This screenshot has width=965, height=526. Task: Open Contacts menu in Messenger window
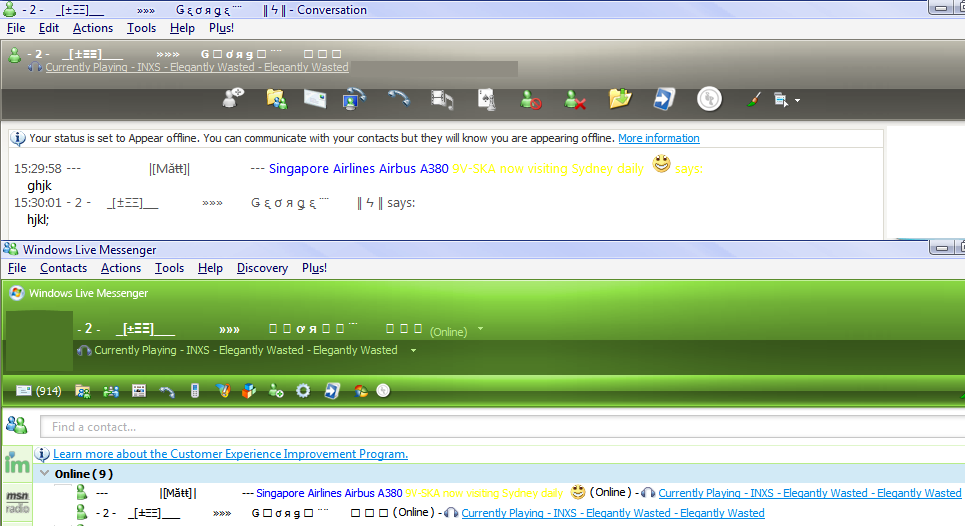pos(63,268)
